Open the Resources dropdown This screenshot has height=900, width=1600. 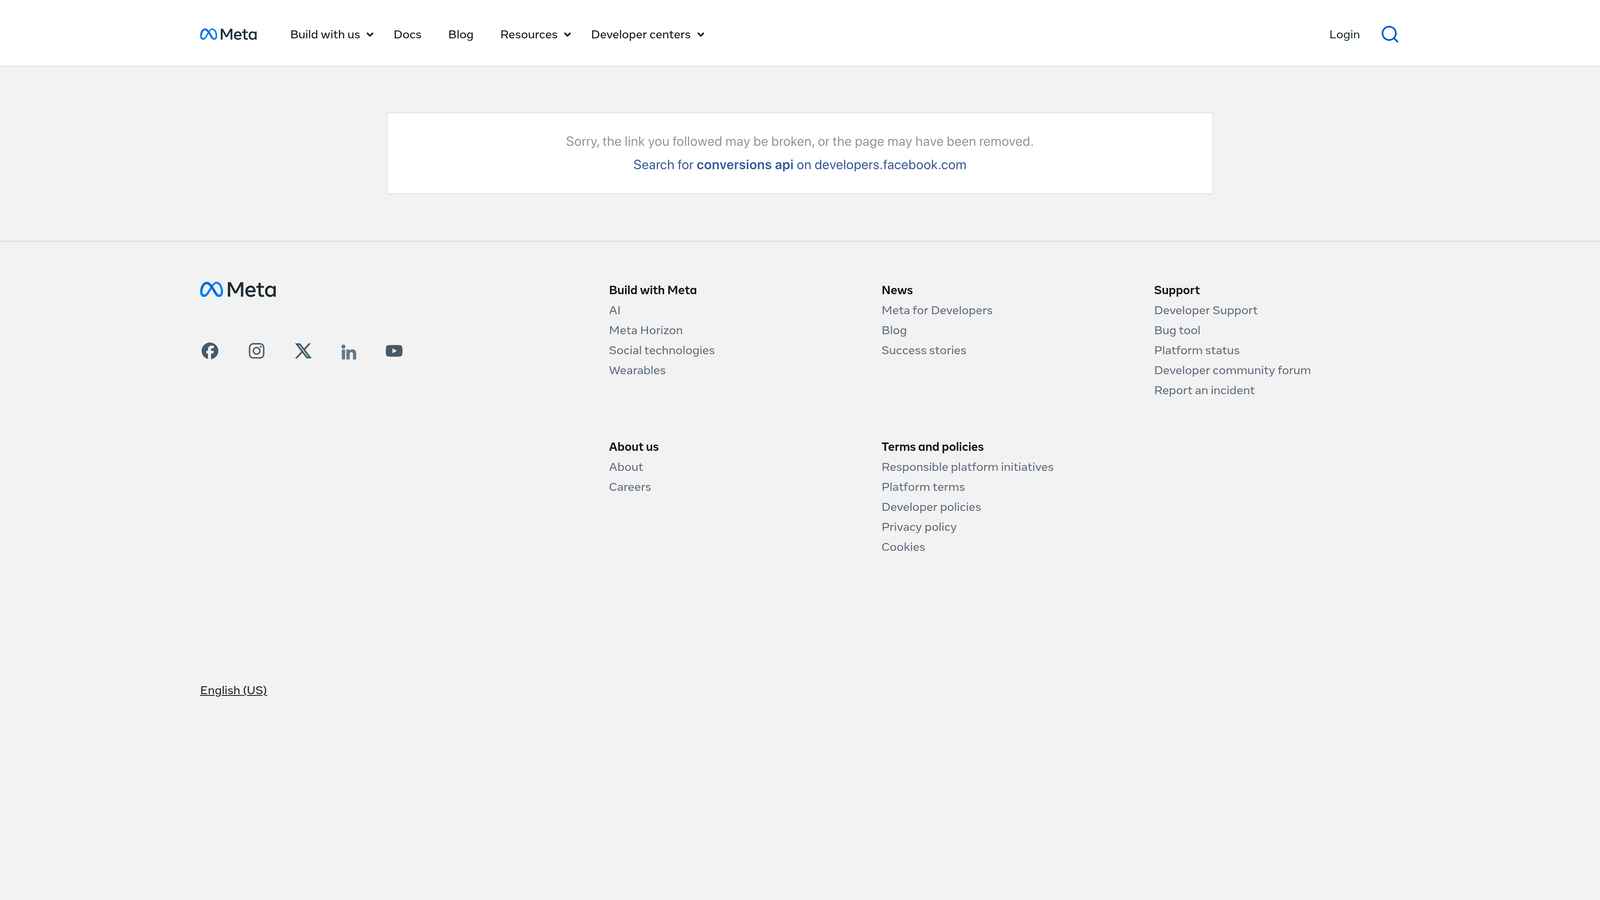click(534, 34)
